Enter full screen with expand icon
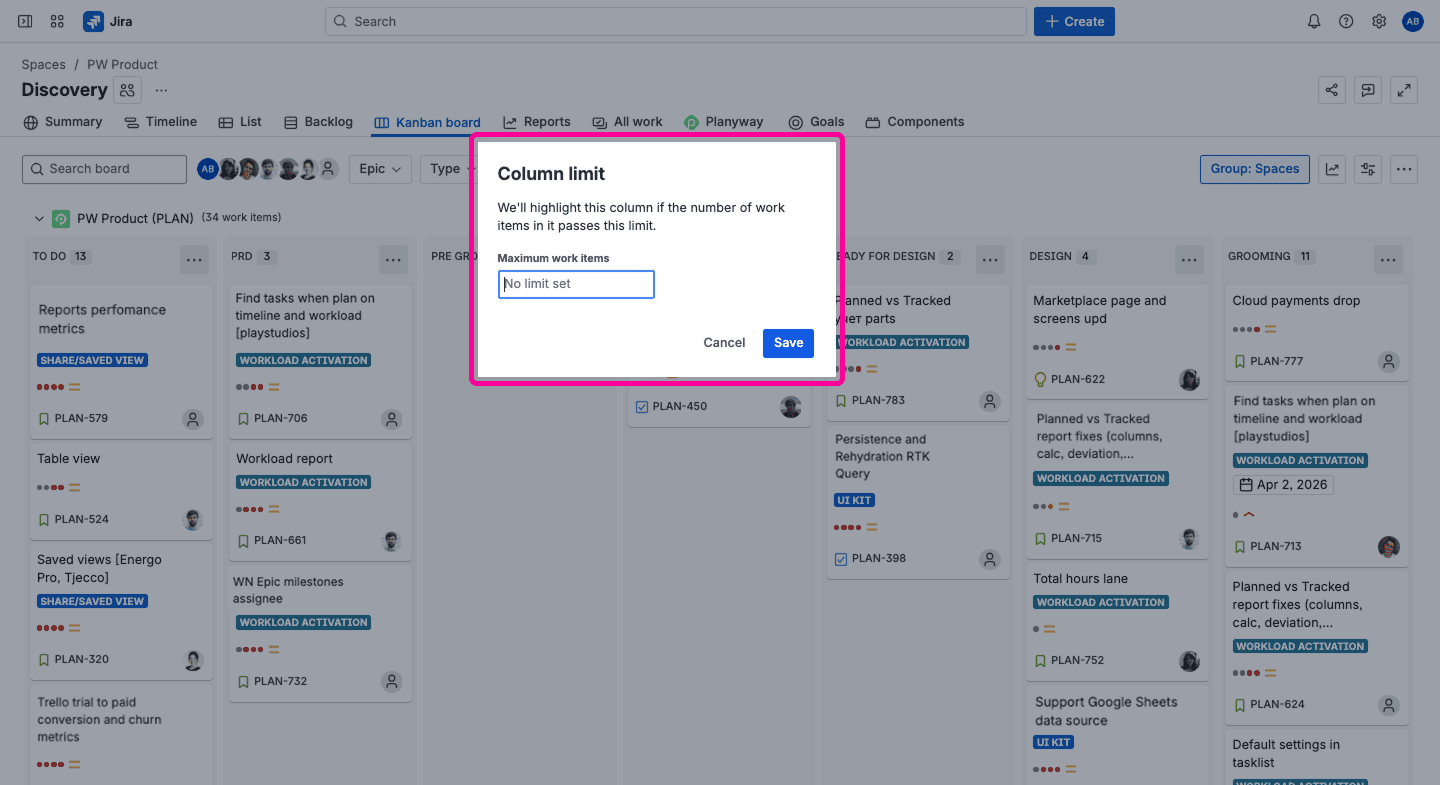Screen dimensions: 1440x785 (x=1405, y=90)
